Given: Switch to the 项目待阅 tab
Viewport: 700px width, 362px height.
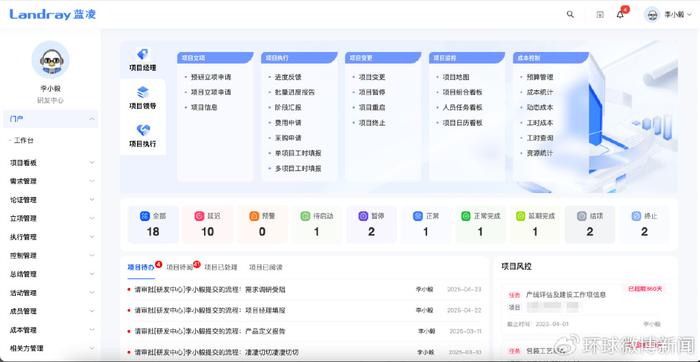Looking at the screenshot, I should 179,267.
